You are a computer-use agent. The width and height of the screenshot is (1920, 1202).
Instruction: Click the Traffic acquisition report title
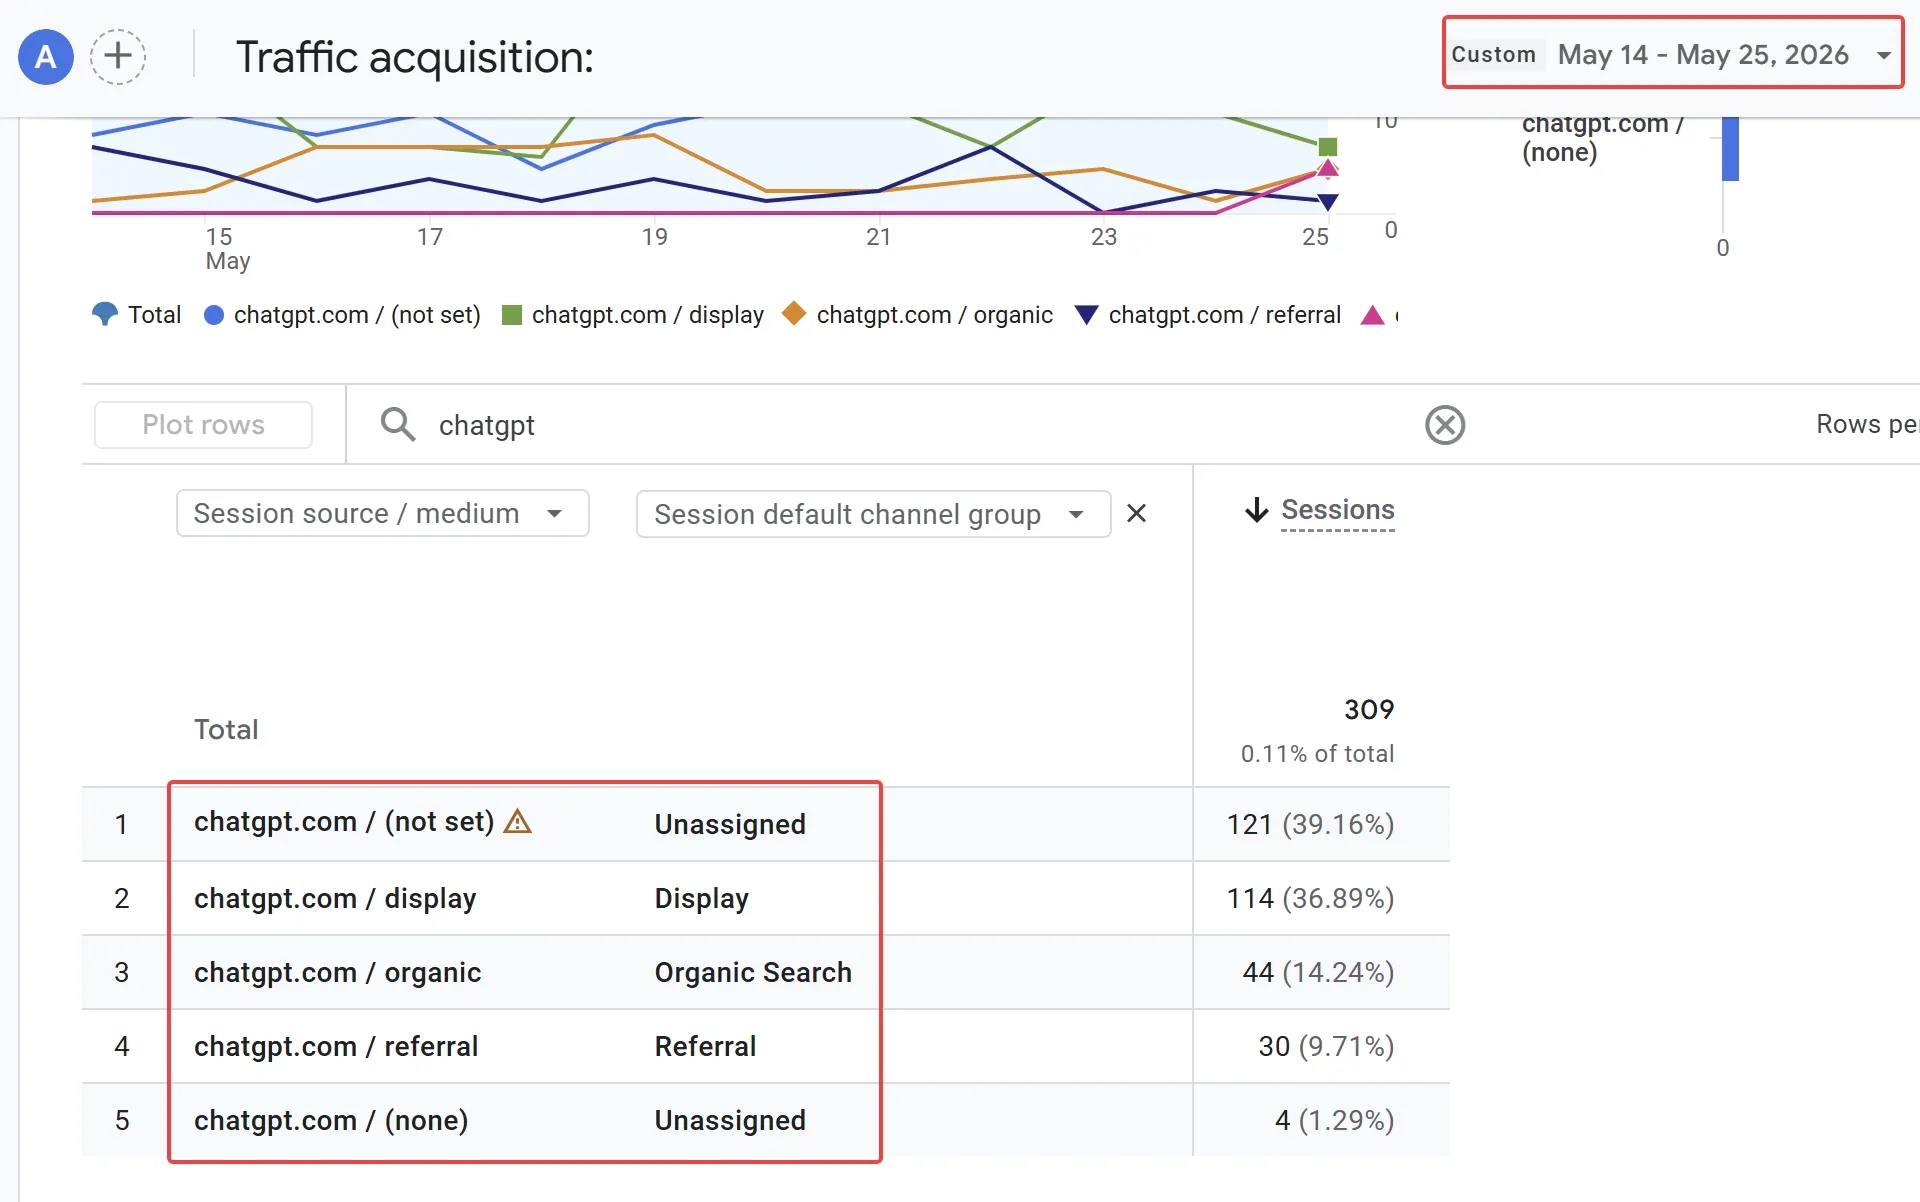click(x=414, y=57)
